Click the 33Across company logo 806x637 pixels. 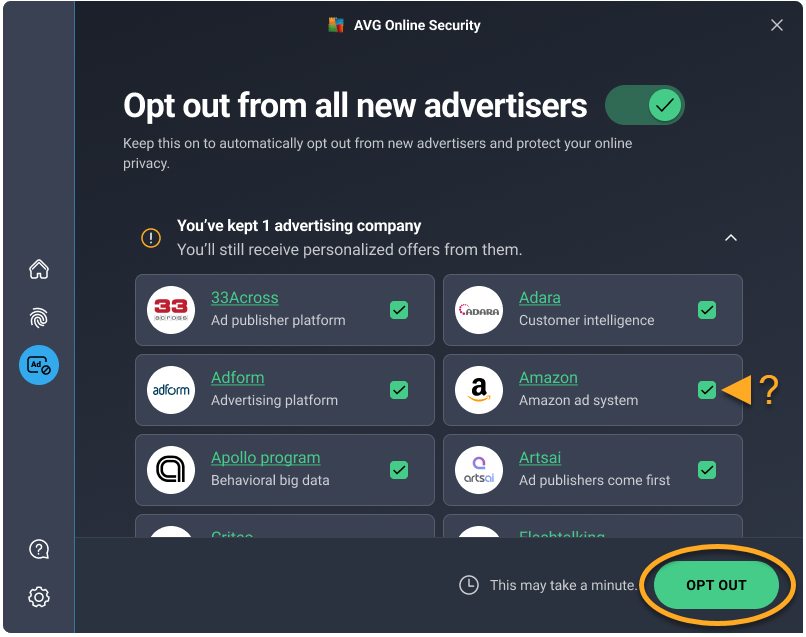click(171, 310)
